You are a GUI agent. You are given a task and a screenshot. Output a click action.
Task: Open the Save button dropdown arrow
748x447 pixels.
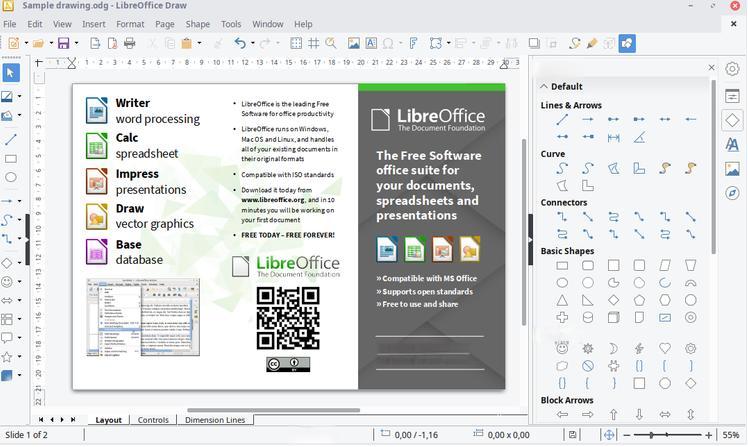point(76,43)
